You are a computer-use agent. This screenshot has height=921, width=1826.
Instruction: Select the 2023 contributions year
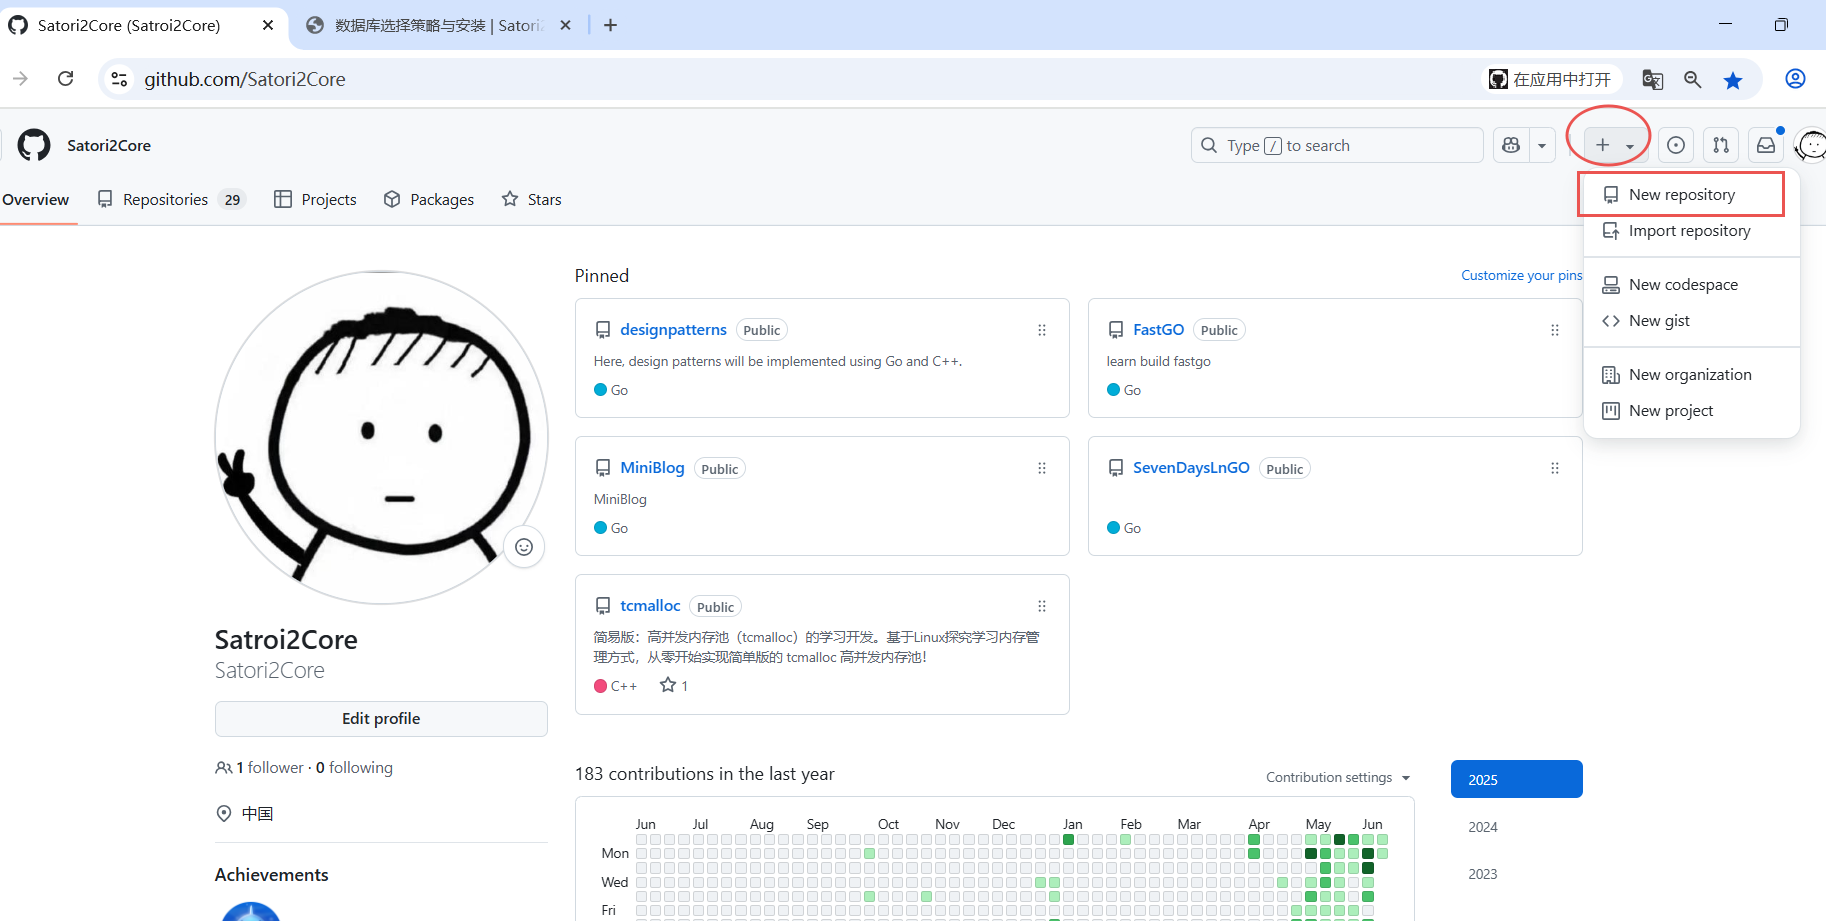1516,873
